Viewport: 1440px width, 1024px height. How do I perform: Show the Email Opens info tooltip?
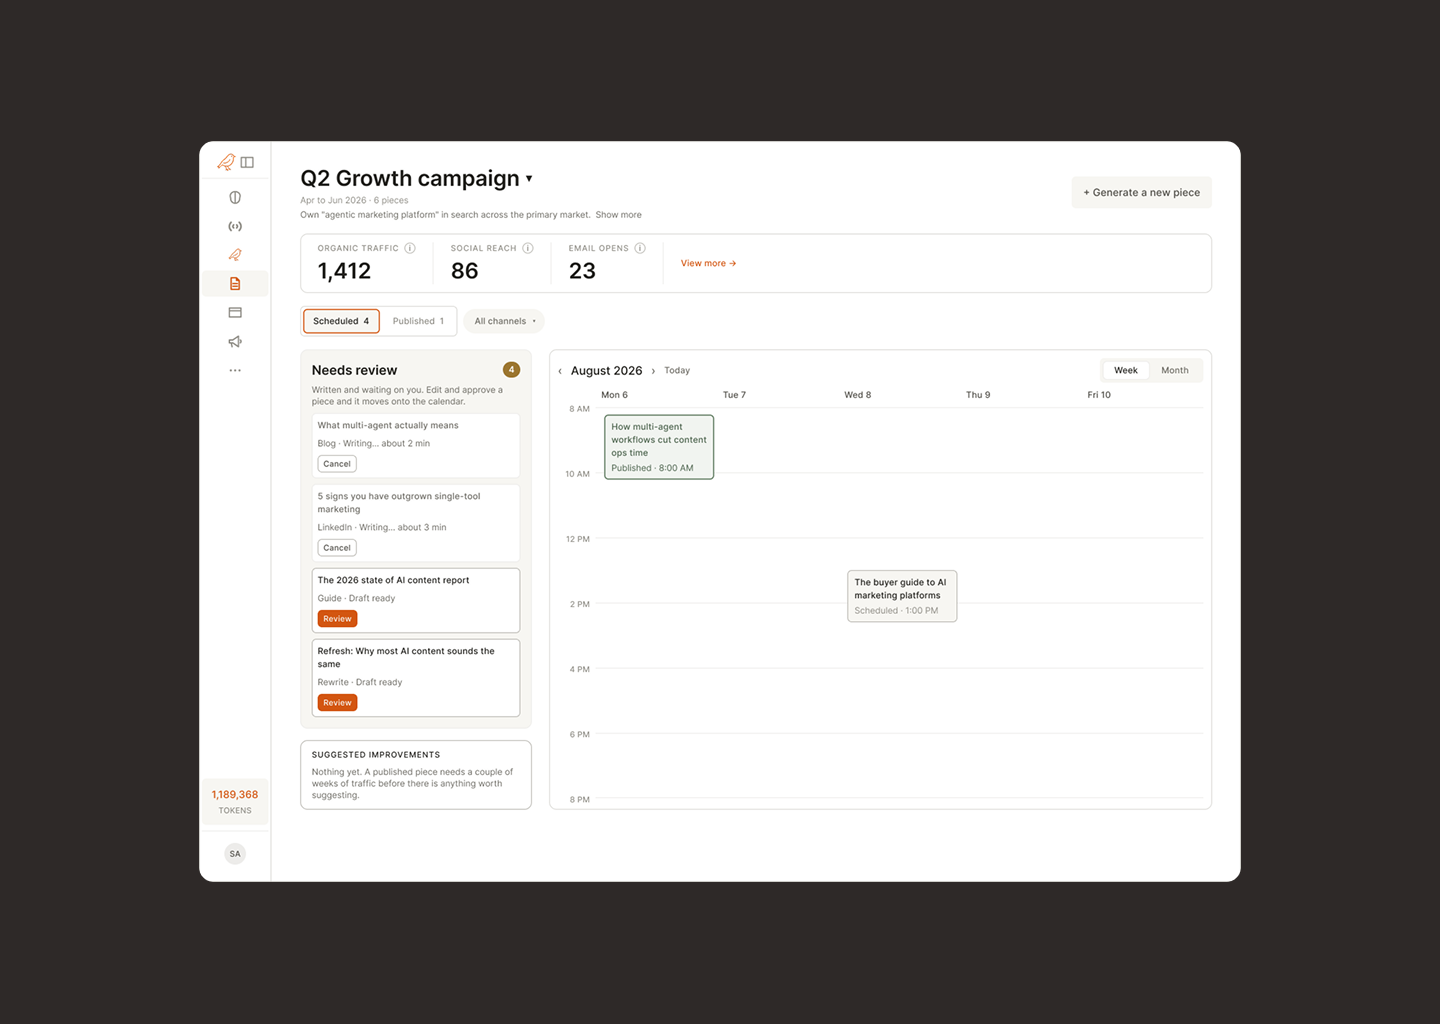(640, 248)
